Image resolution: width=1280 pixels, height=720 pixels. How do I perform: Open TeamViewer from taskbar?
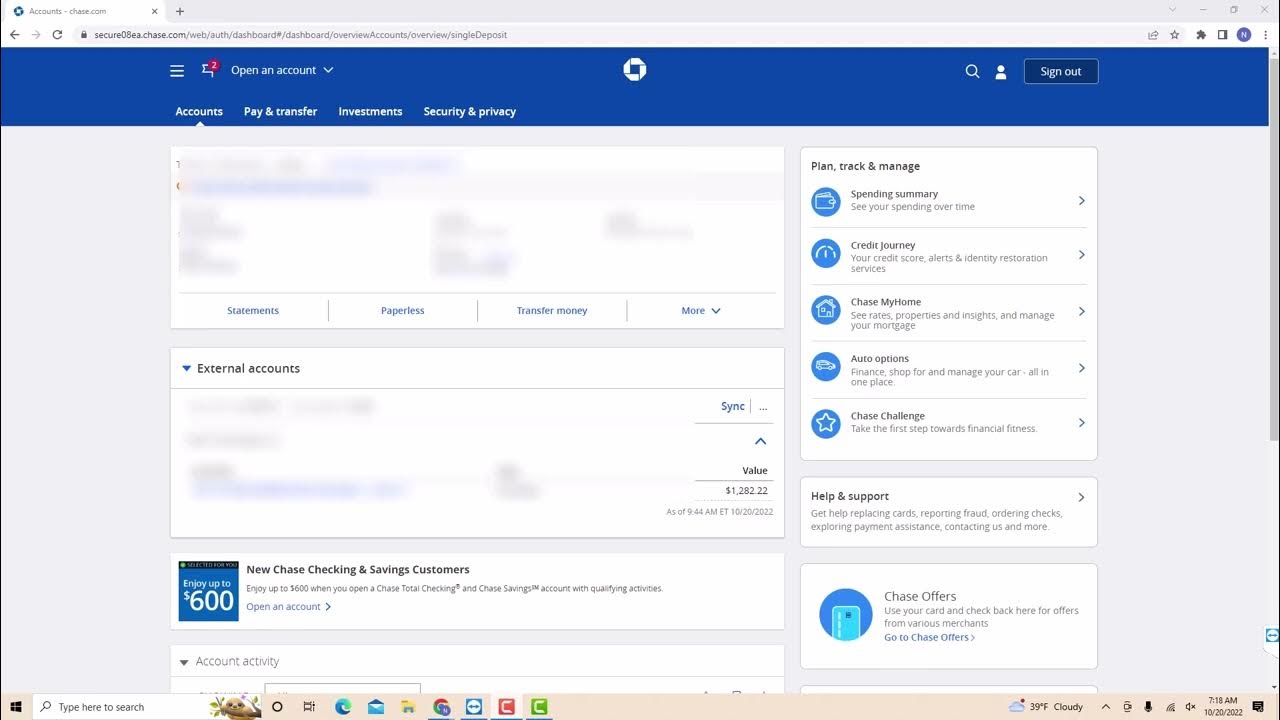pyautogui.click(x=474, y=707)
